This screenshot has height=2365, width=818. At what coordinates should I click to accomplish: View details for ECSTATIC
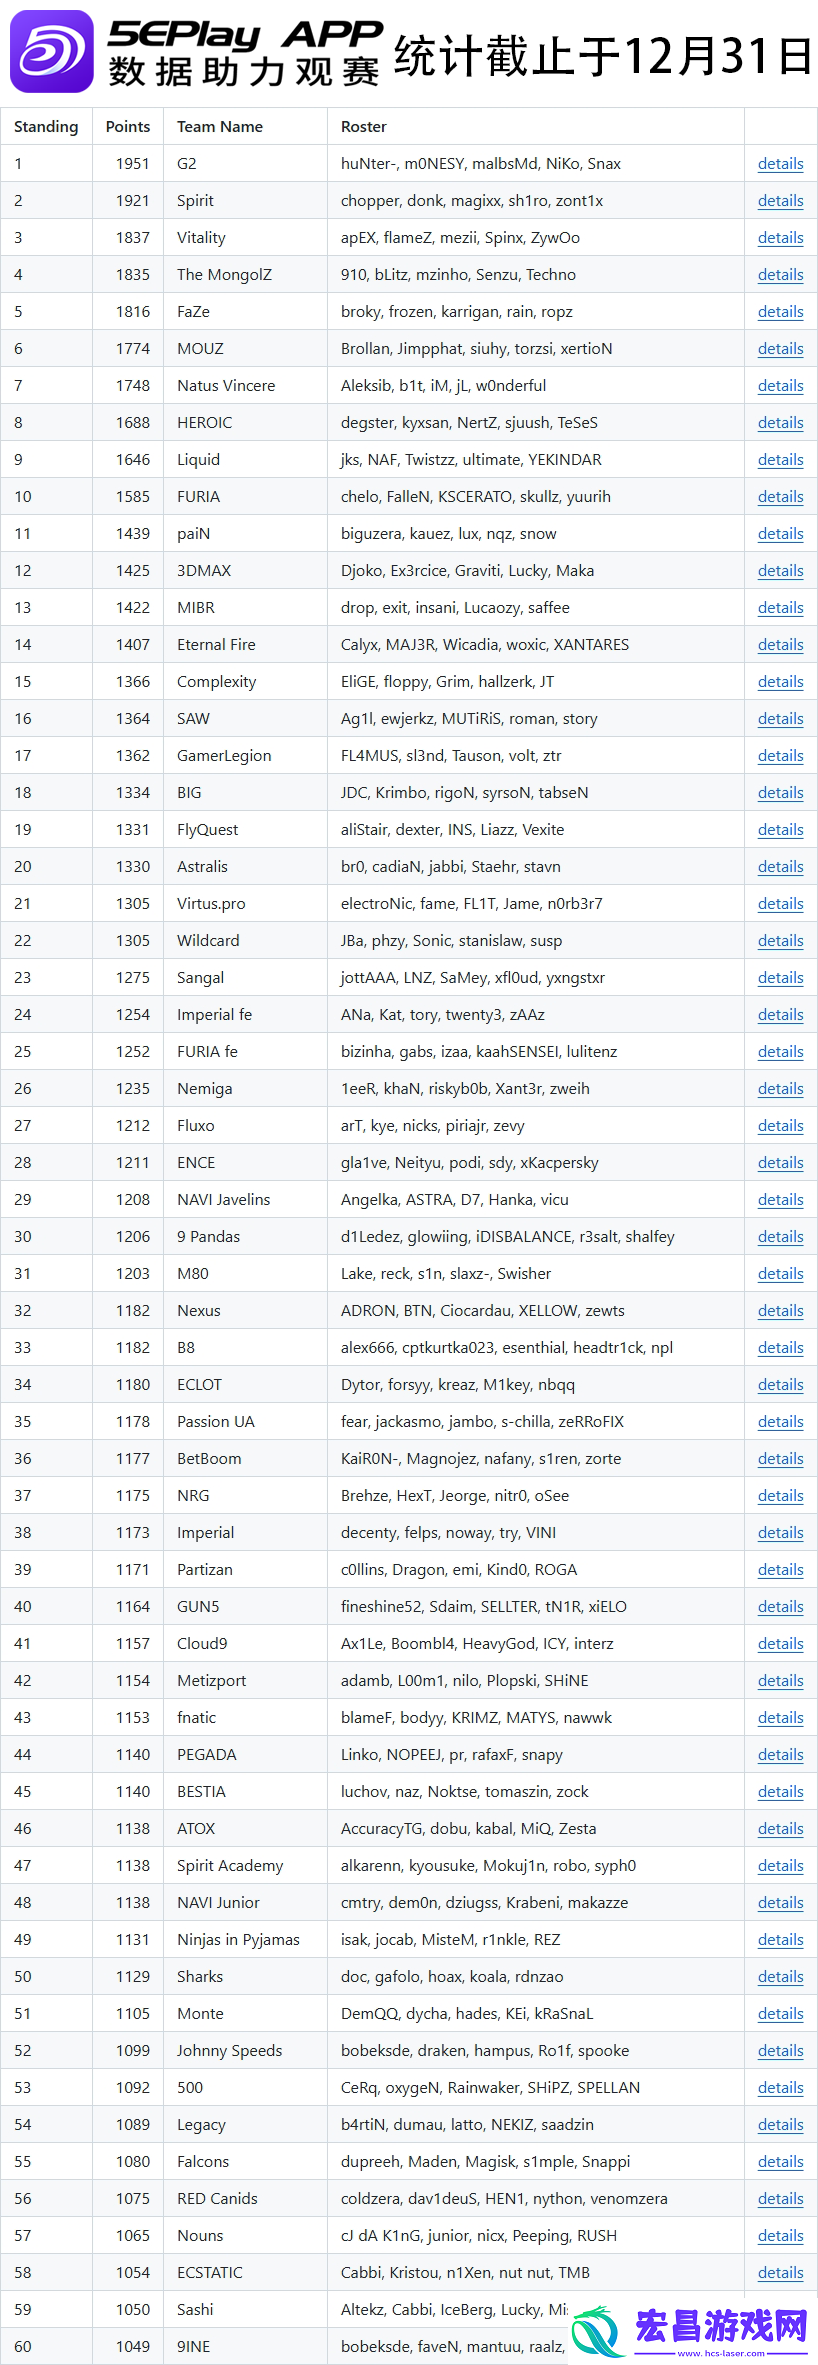click(780, 2273)
